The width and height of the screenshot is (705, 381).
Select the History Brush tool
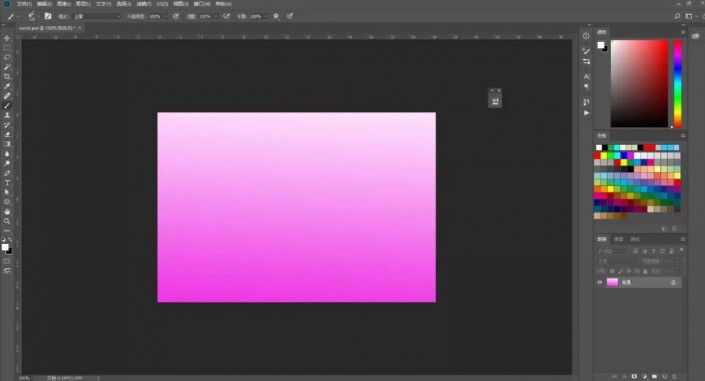point(7,125)
